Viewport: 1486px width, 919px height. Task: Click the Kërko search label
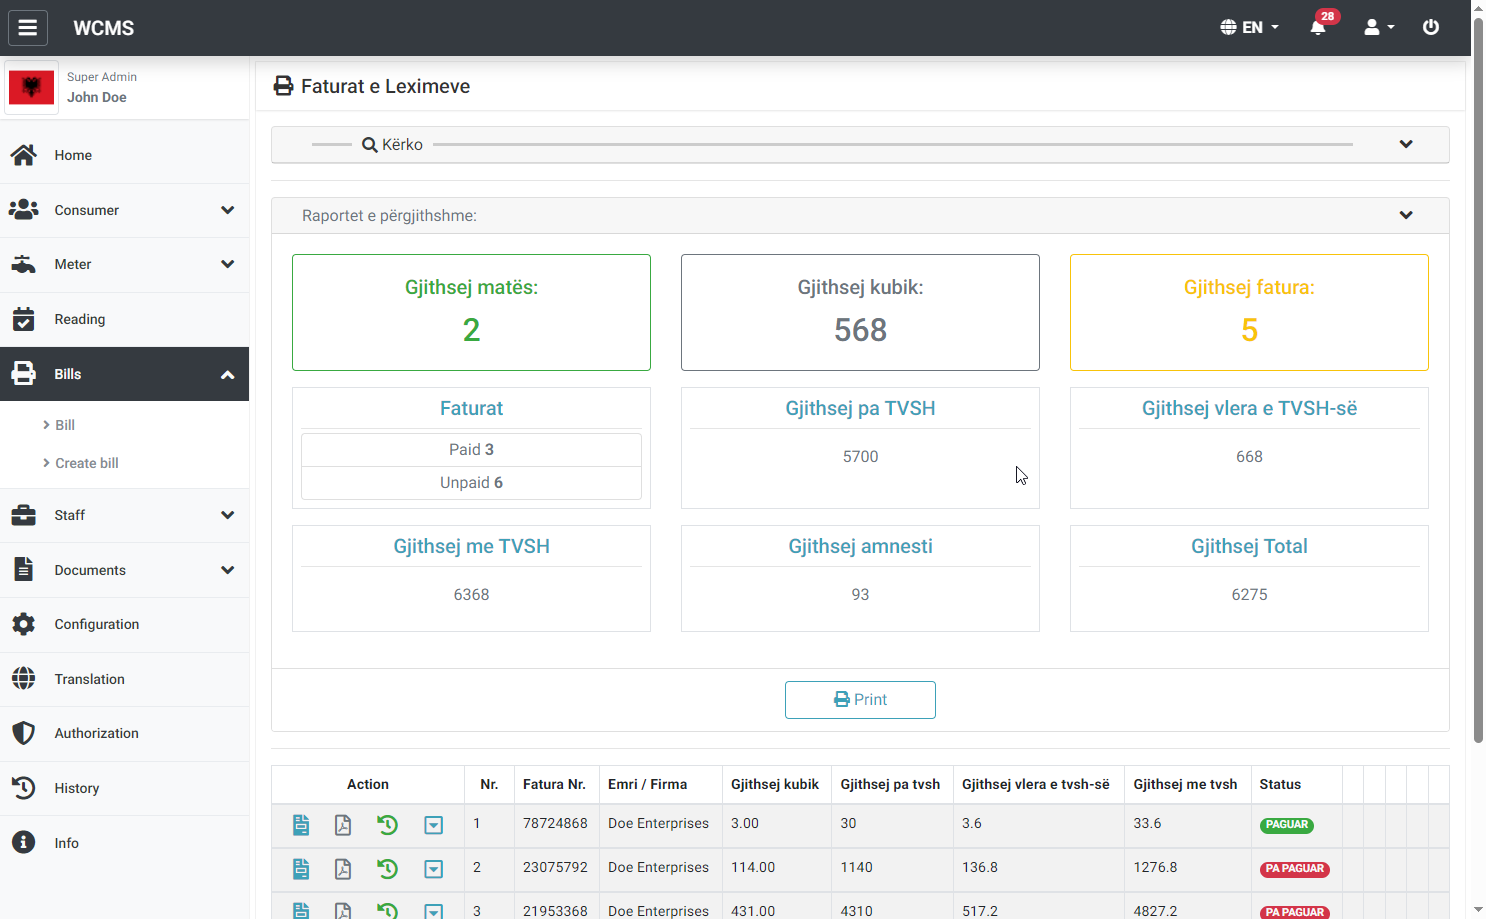tap(392, 145)
